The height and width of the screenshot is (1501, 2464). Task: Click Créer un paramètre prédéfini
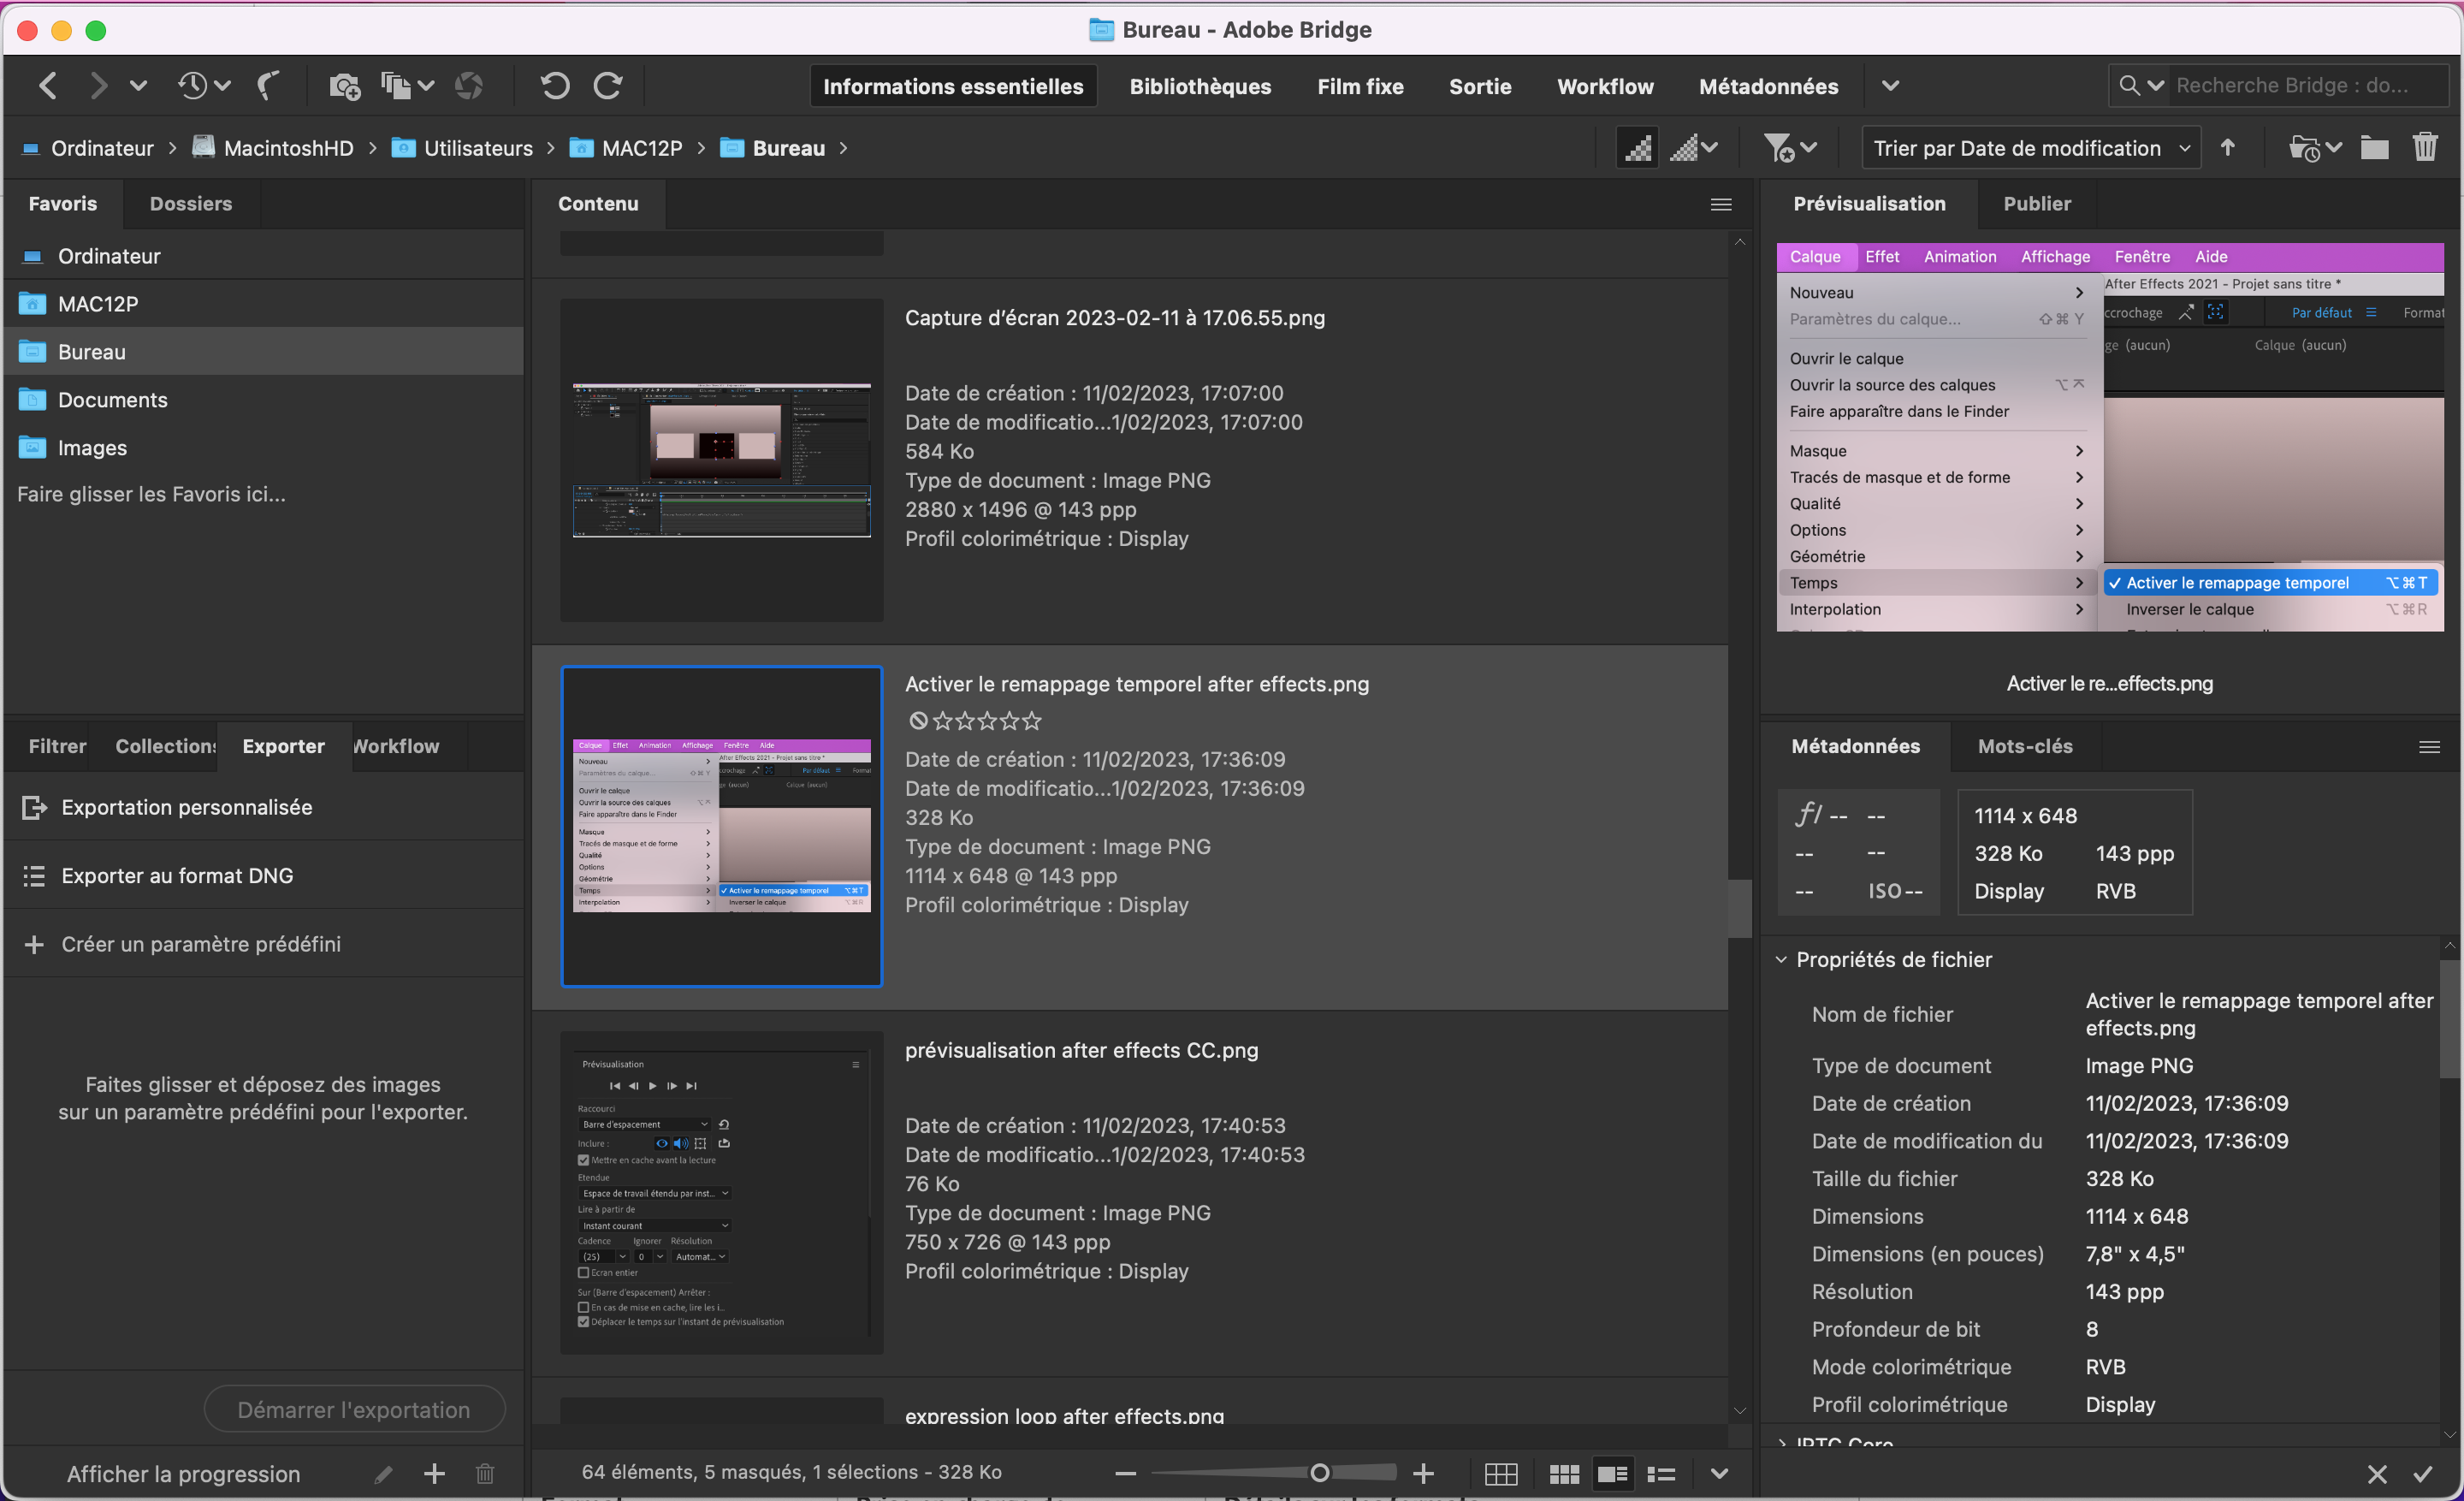coord(200,944)
